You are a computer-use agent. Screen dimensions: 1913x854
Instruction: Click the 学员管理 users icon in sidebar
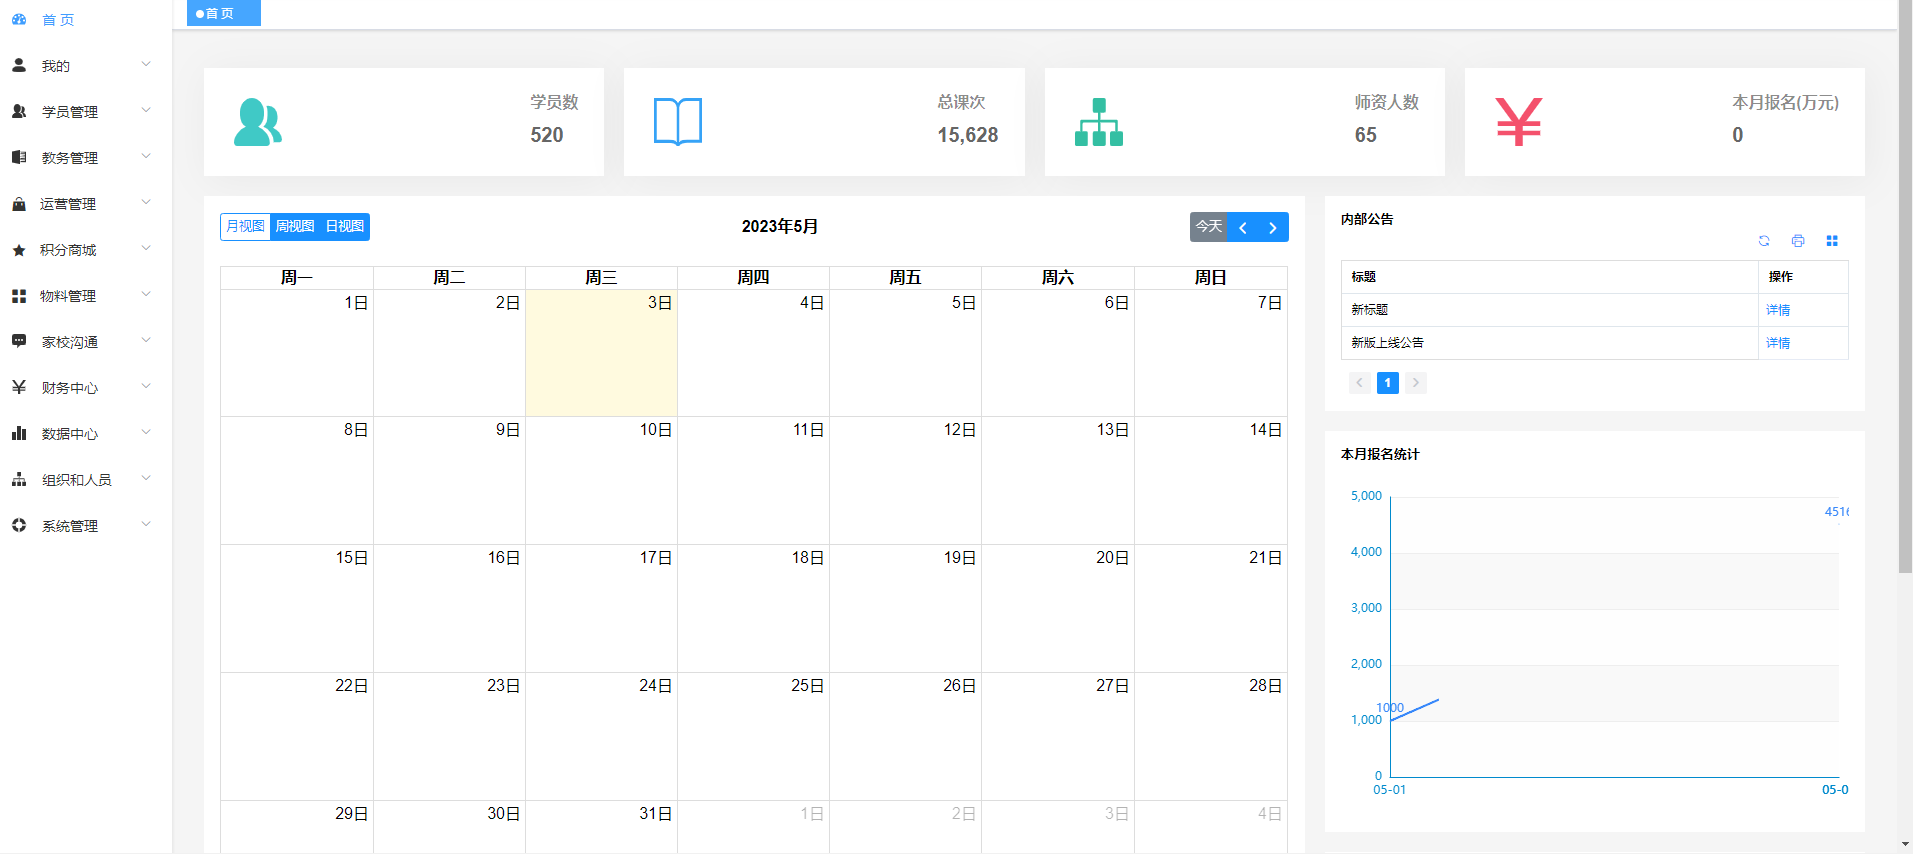[19, 111]
